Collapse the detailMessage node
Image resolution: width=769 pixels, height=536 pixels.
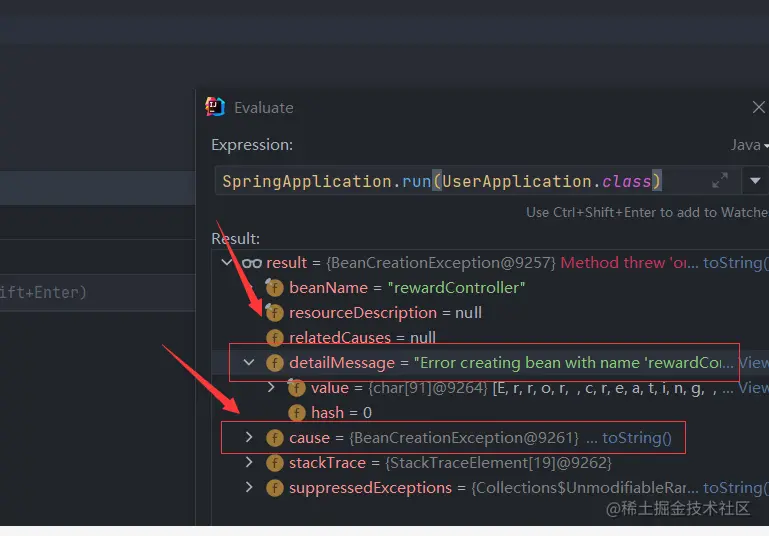coord(249,362)
